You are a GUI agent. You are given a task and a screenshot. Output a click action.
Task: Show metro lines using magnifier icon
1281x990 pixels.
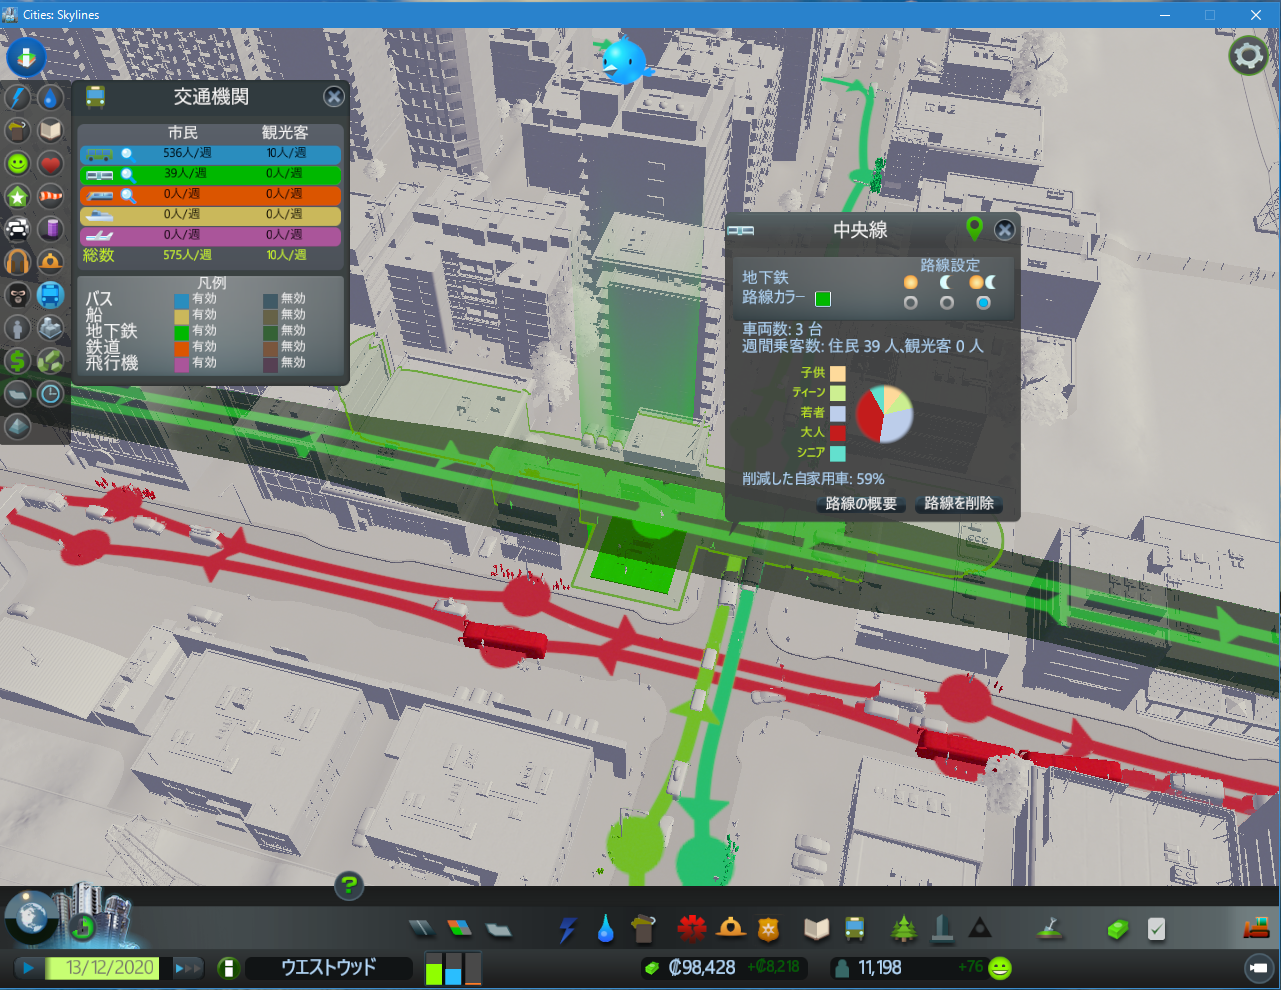(x=128, y=175)
